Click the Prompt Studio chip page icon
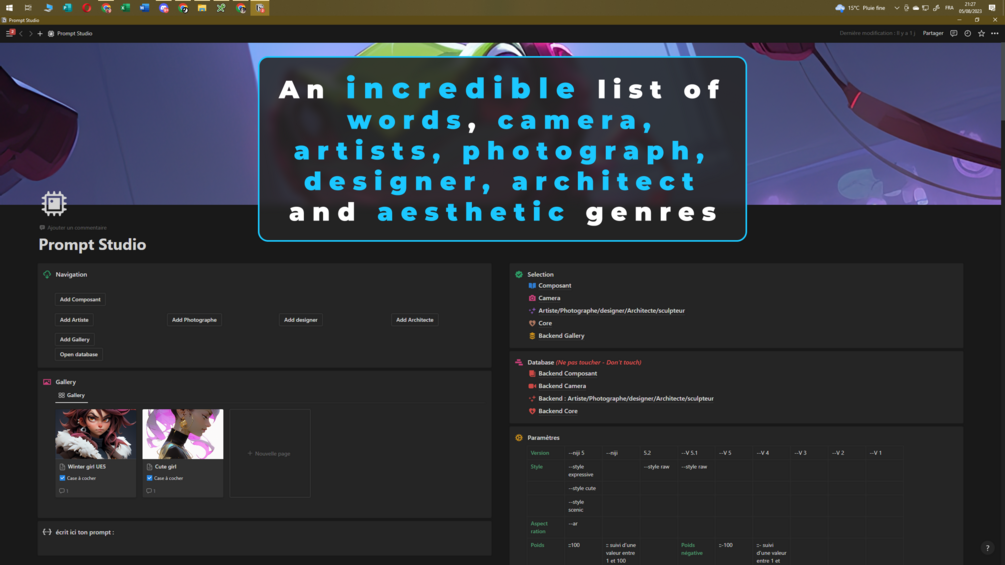The width and height of the screenshot is (1005, 565). click(54, 203)
